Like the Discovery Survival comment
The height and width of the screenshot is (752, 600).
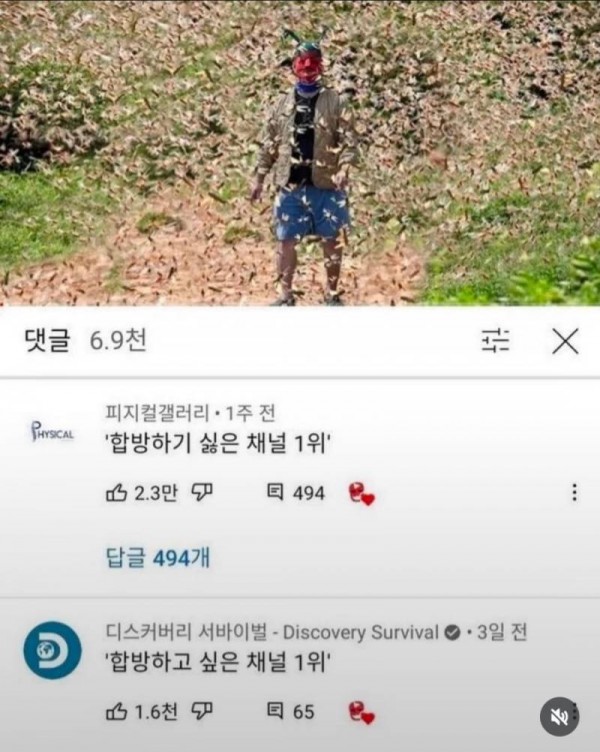tap(116, 711)
